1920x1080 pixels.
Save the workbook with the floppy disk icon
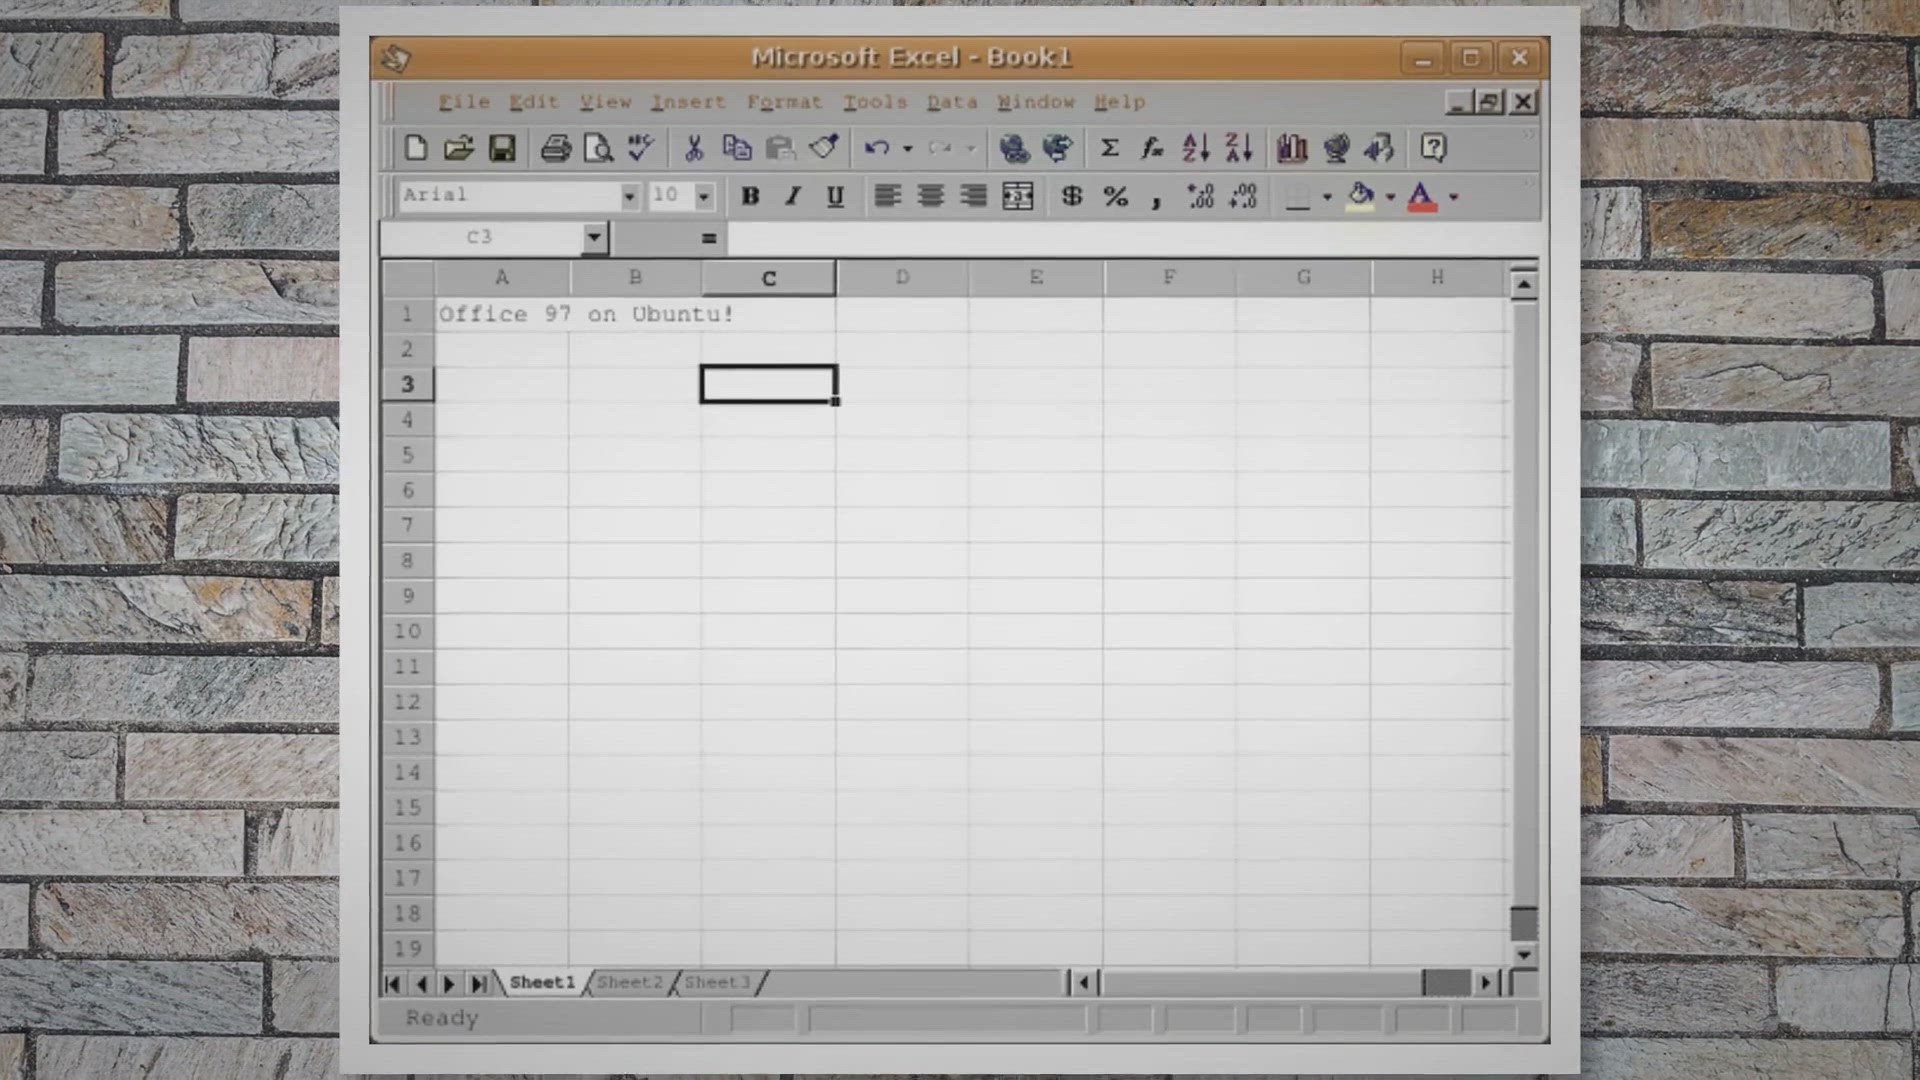click(x=502, y=148)
